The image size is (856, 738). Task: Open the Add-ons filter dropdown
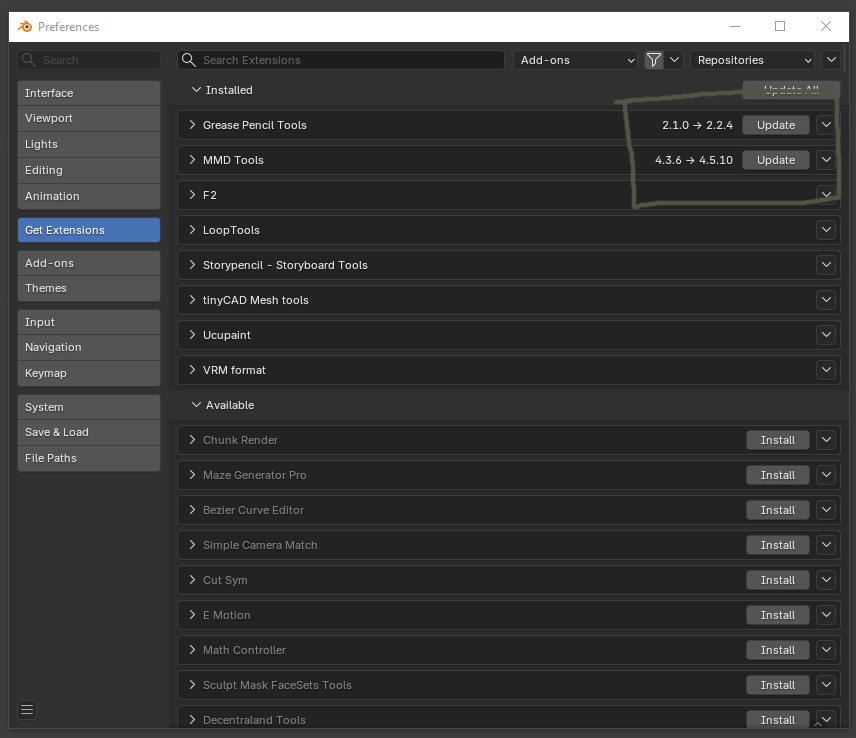click(576, 60)
